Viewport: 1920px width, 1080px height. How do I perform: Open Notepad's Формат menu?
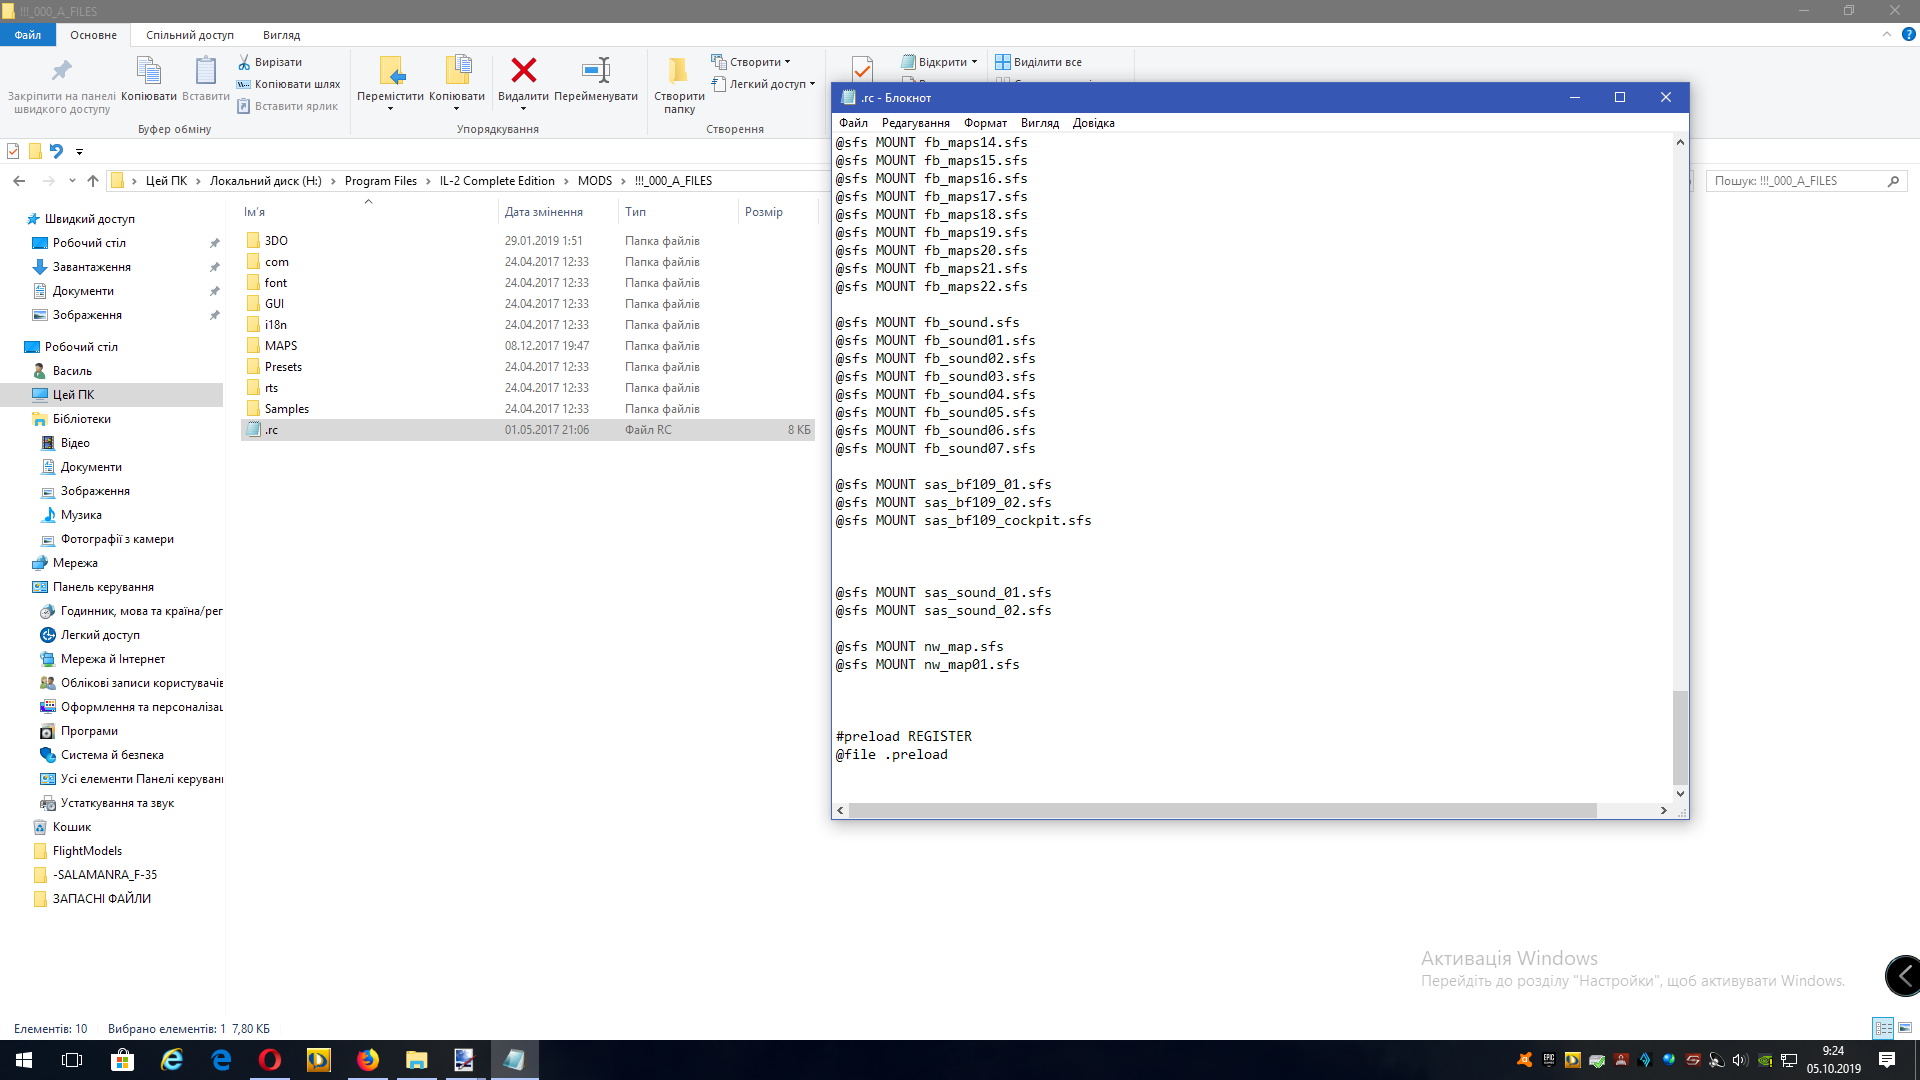(x=984, y=123)
